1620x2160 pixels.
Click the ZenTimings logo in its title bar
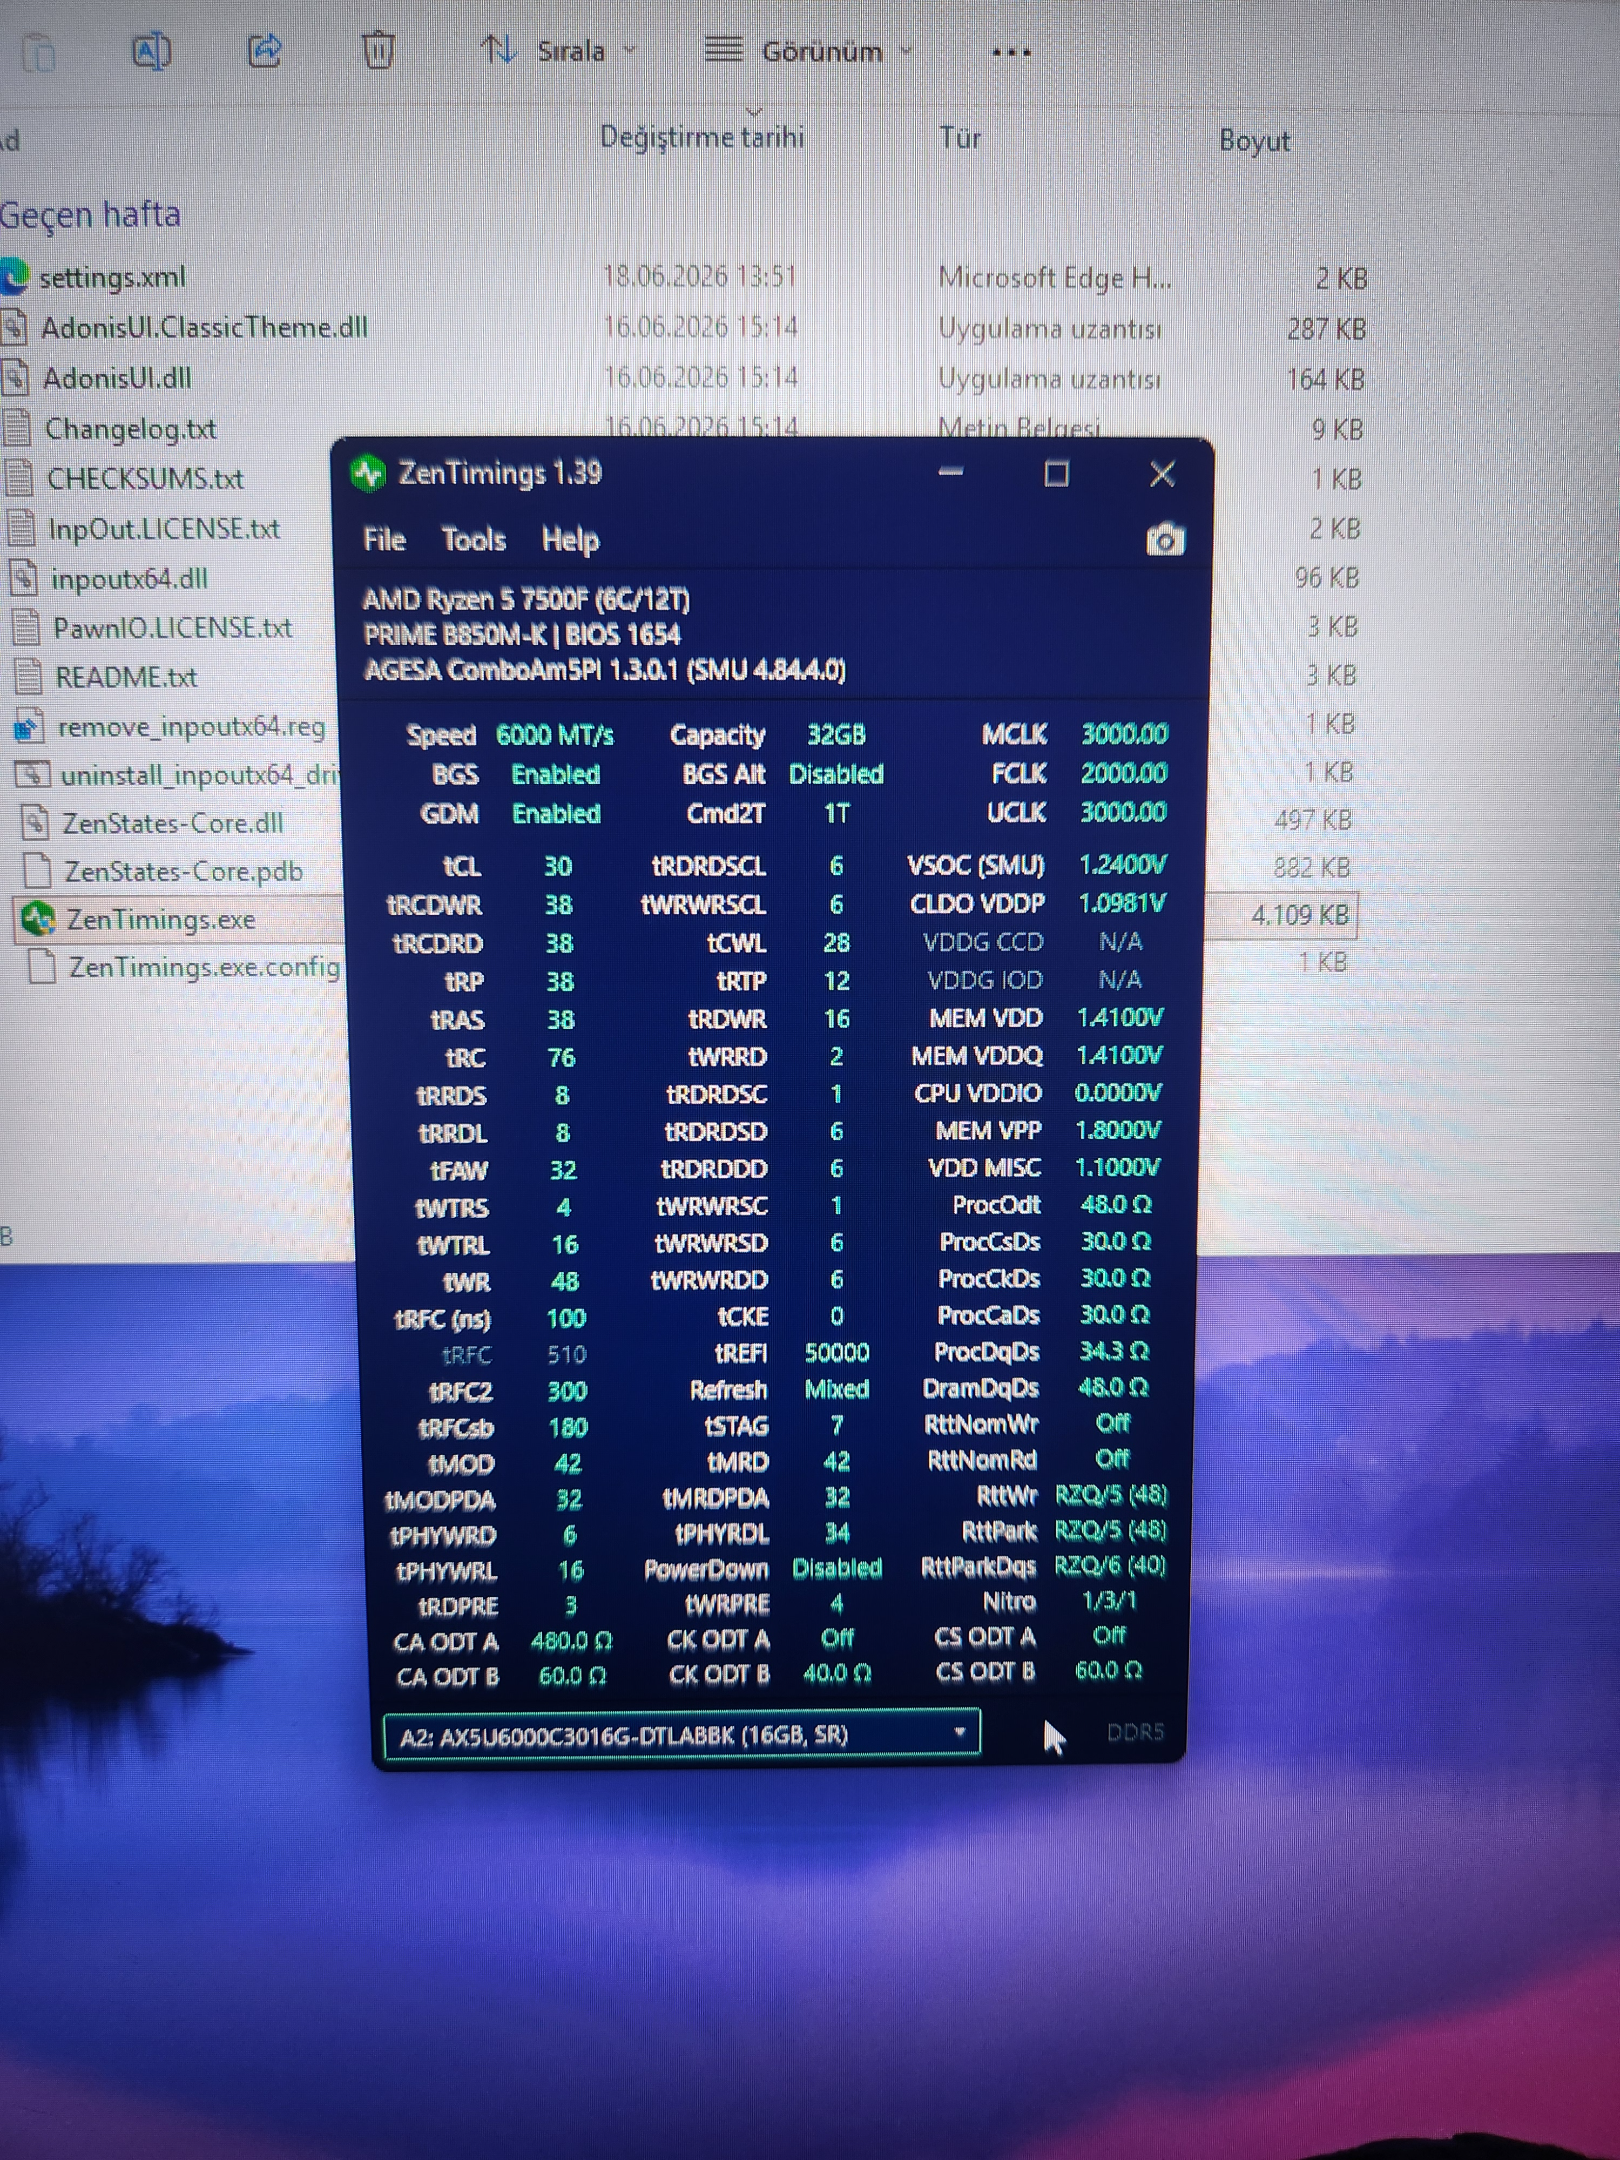(x=368, y=473)
